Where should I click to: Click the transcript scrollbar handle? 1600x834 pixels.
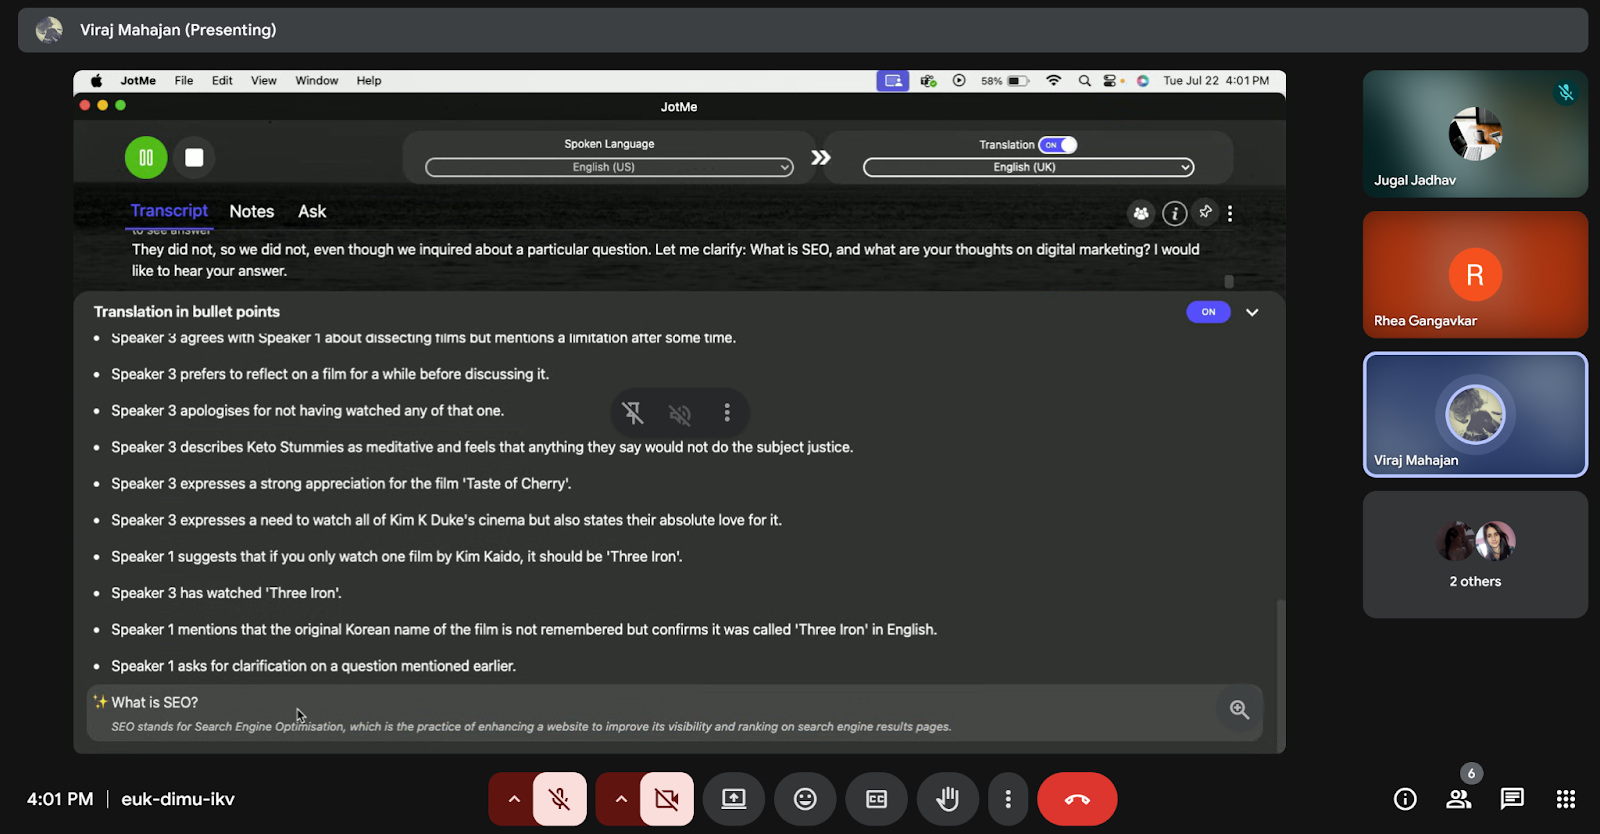(x=1229, y=282)
